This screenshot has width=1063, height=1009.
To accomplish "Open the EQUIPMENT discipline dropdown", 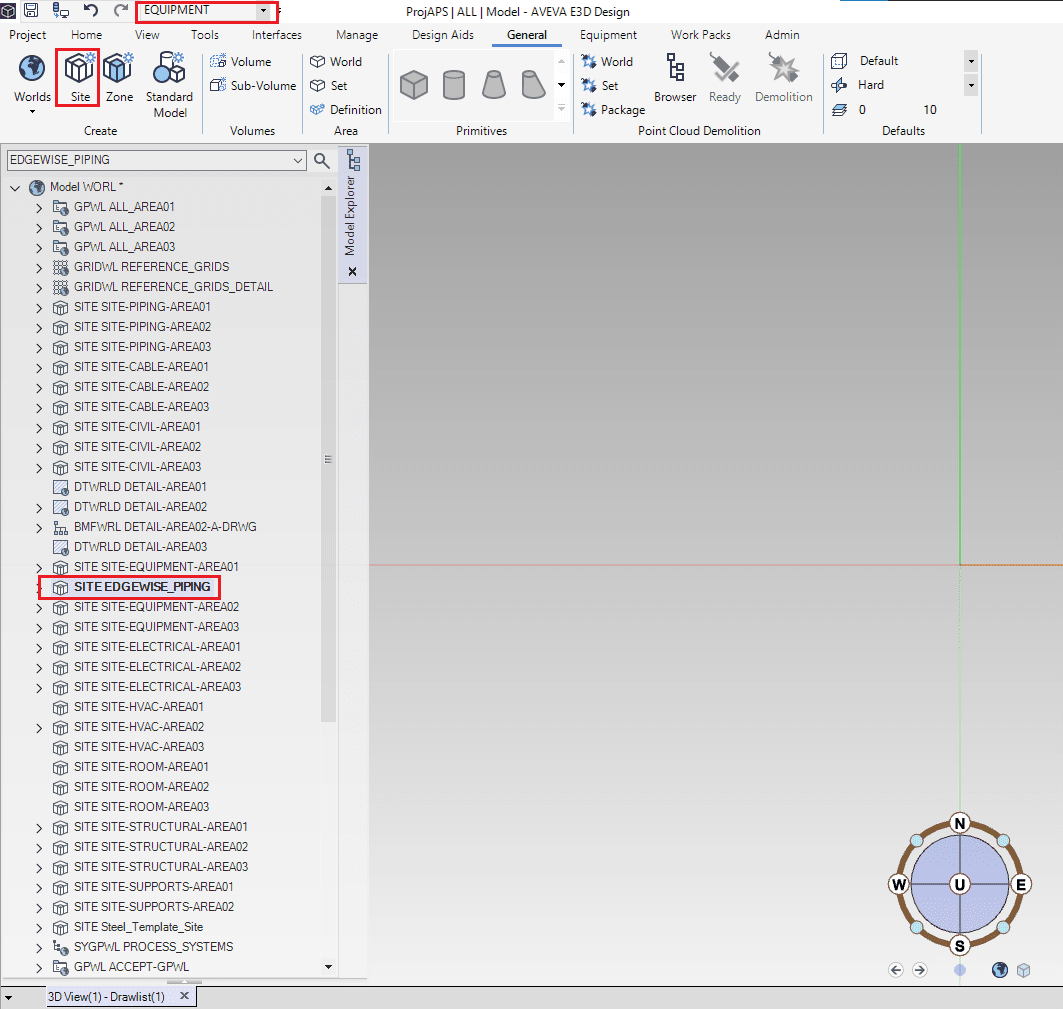I will pos(263,11).
